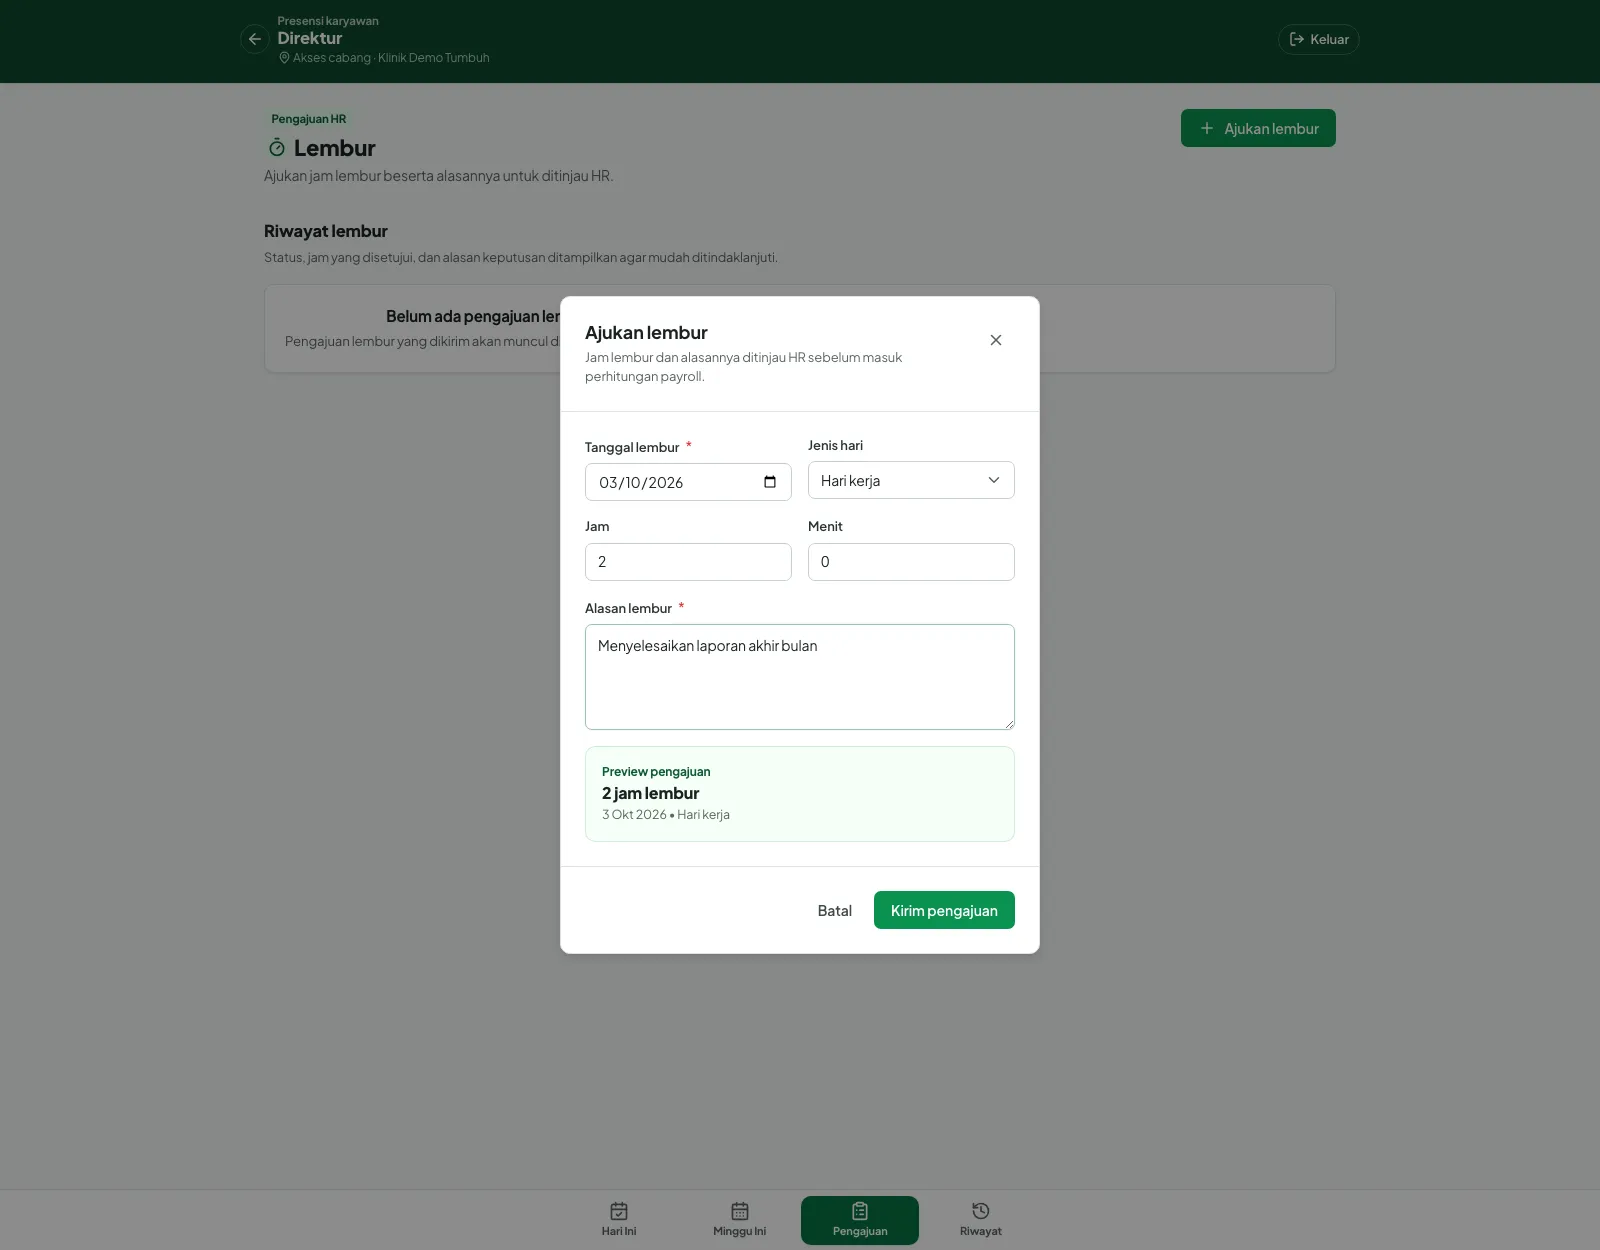
Task: Focus the Alasan lembur text area
Action: (800, 677)
